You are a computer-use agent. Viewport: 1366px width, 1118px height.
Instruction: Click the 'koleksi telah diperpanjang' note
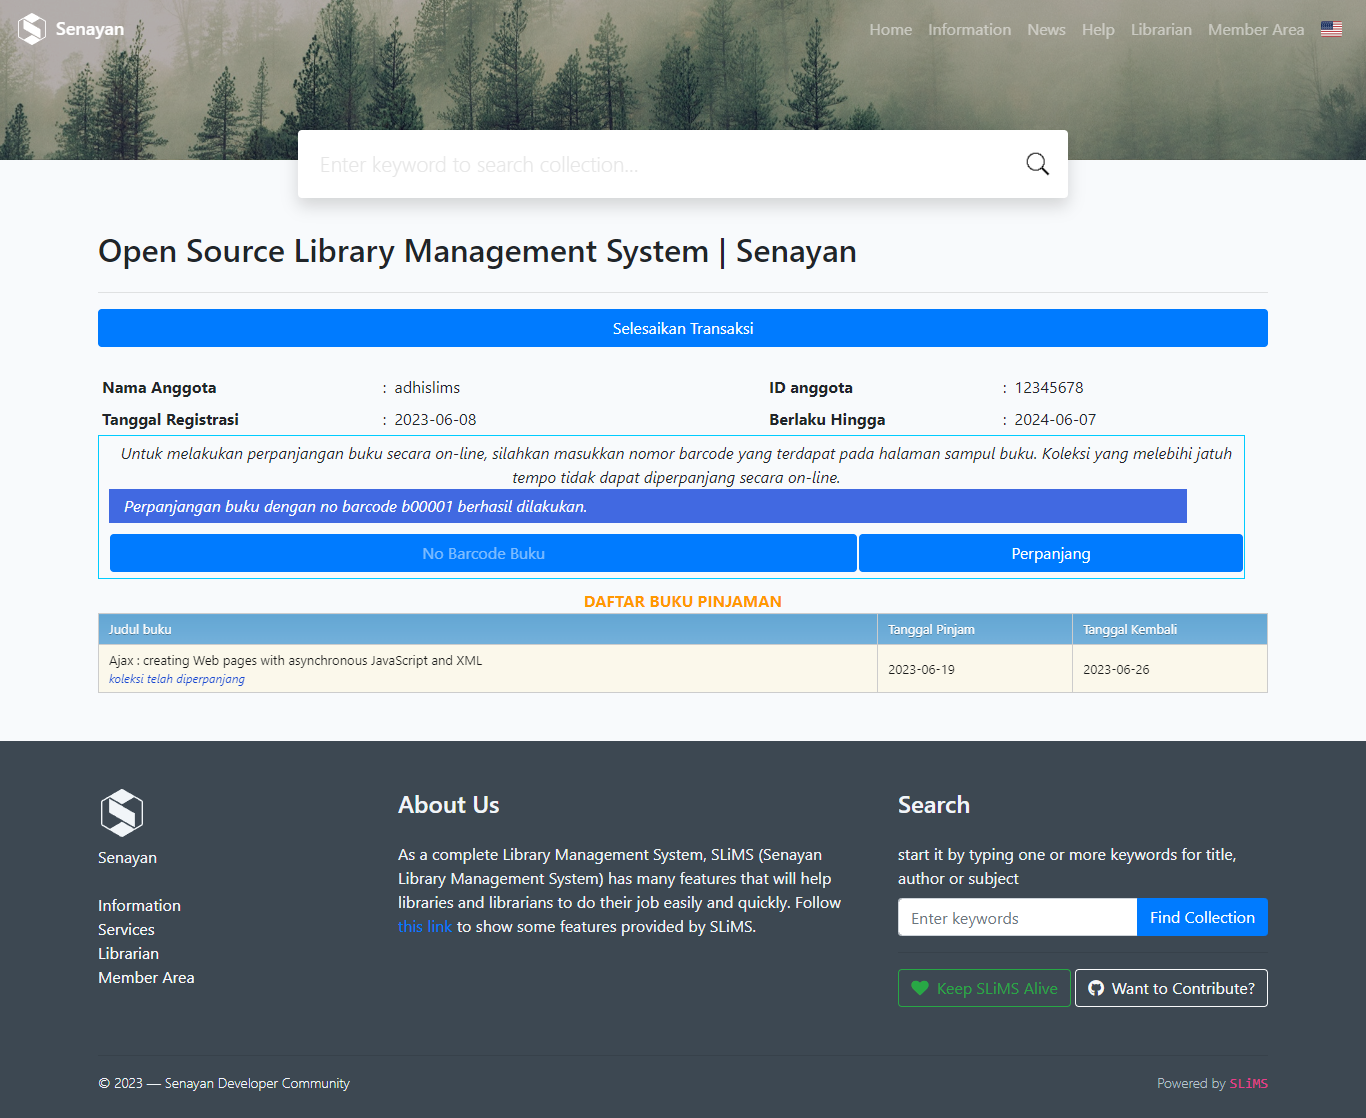177,679
